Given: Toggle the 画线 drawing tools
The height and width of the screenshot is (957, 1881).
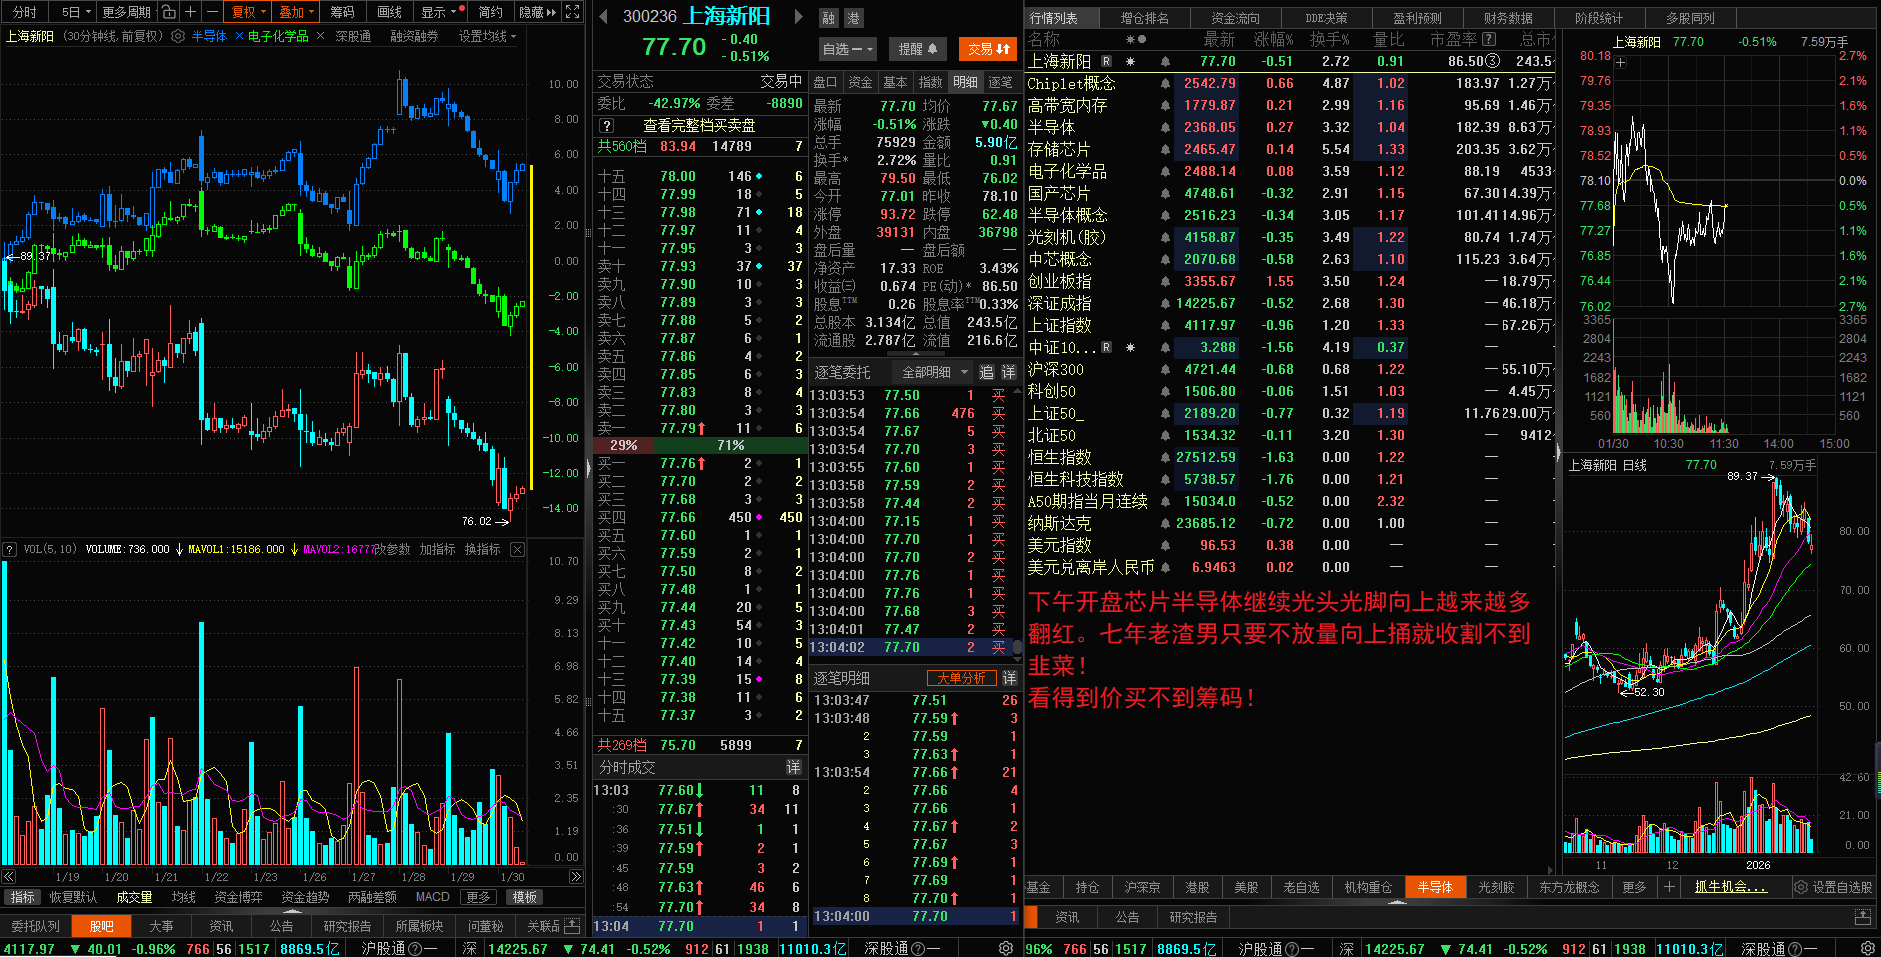Looking at the screenshot, I should pyautogui.click(x=389, y=12).
